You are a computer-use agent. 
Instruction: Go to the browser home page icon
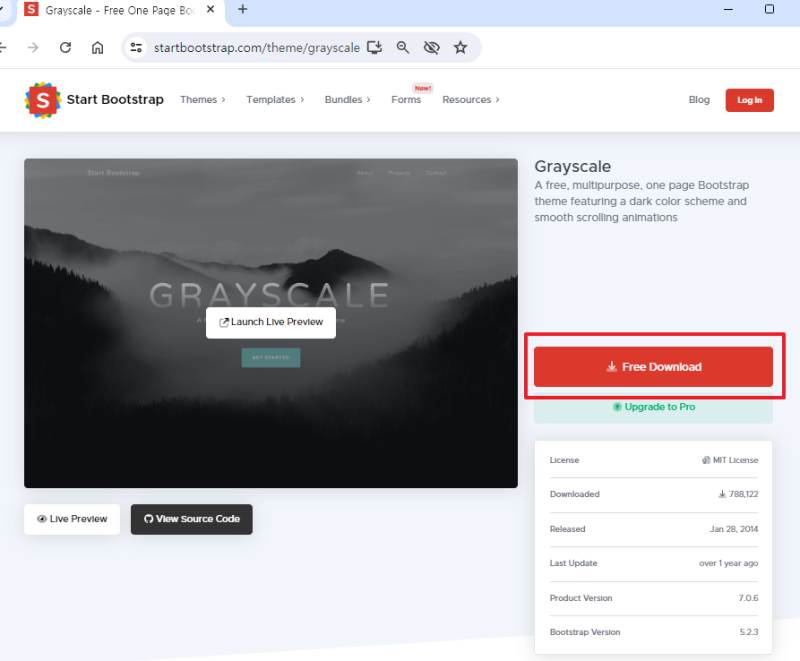(x=97, y=47)
